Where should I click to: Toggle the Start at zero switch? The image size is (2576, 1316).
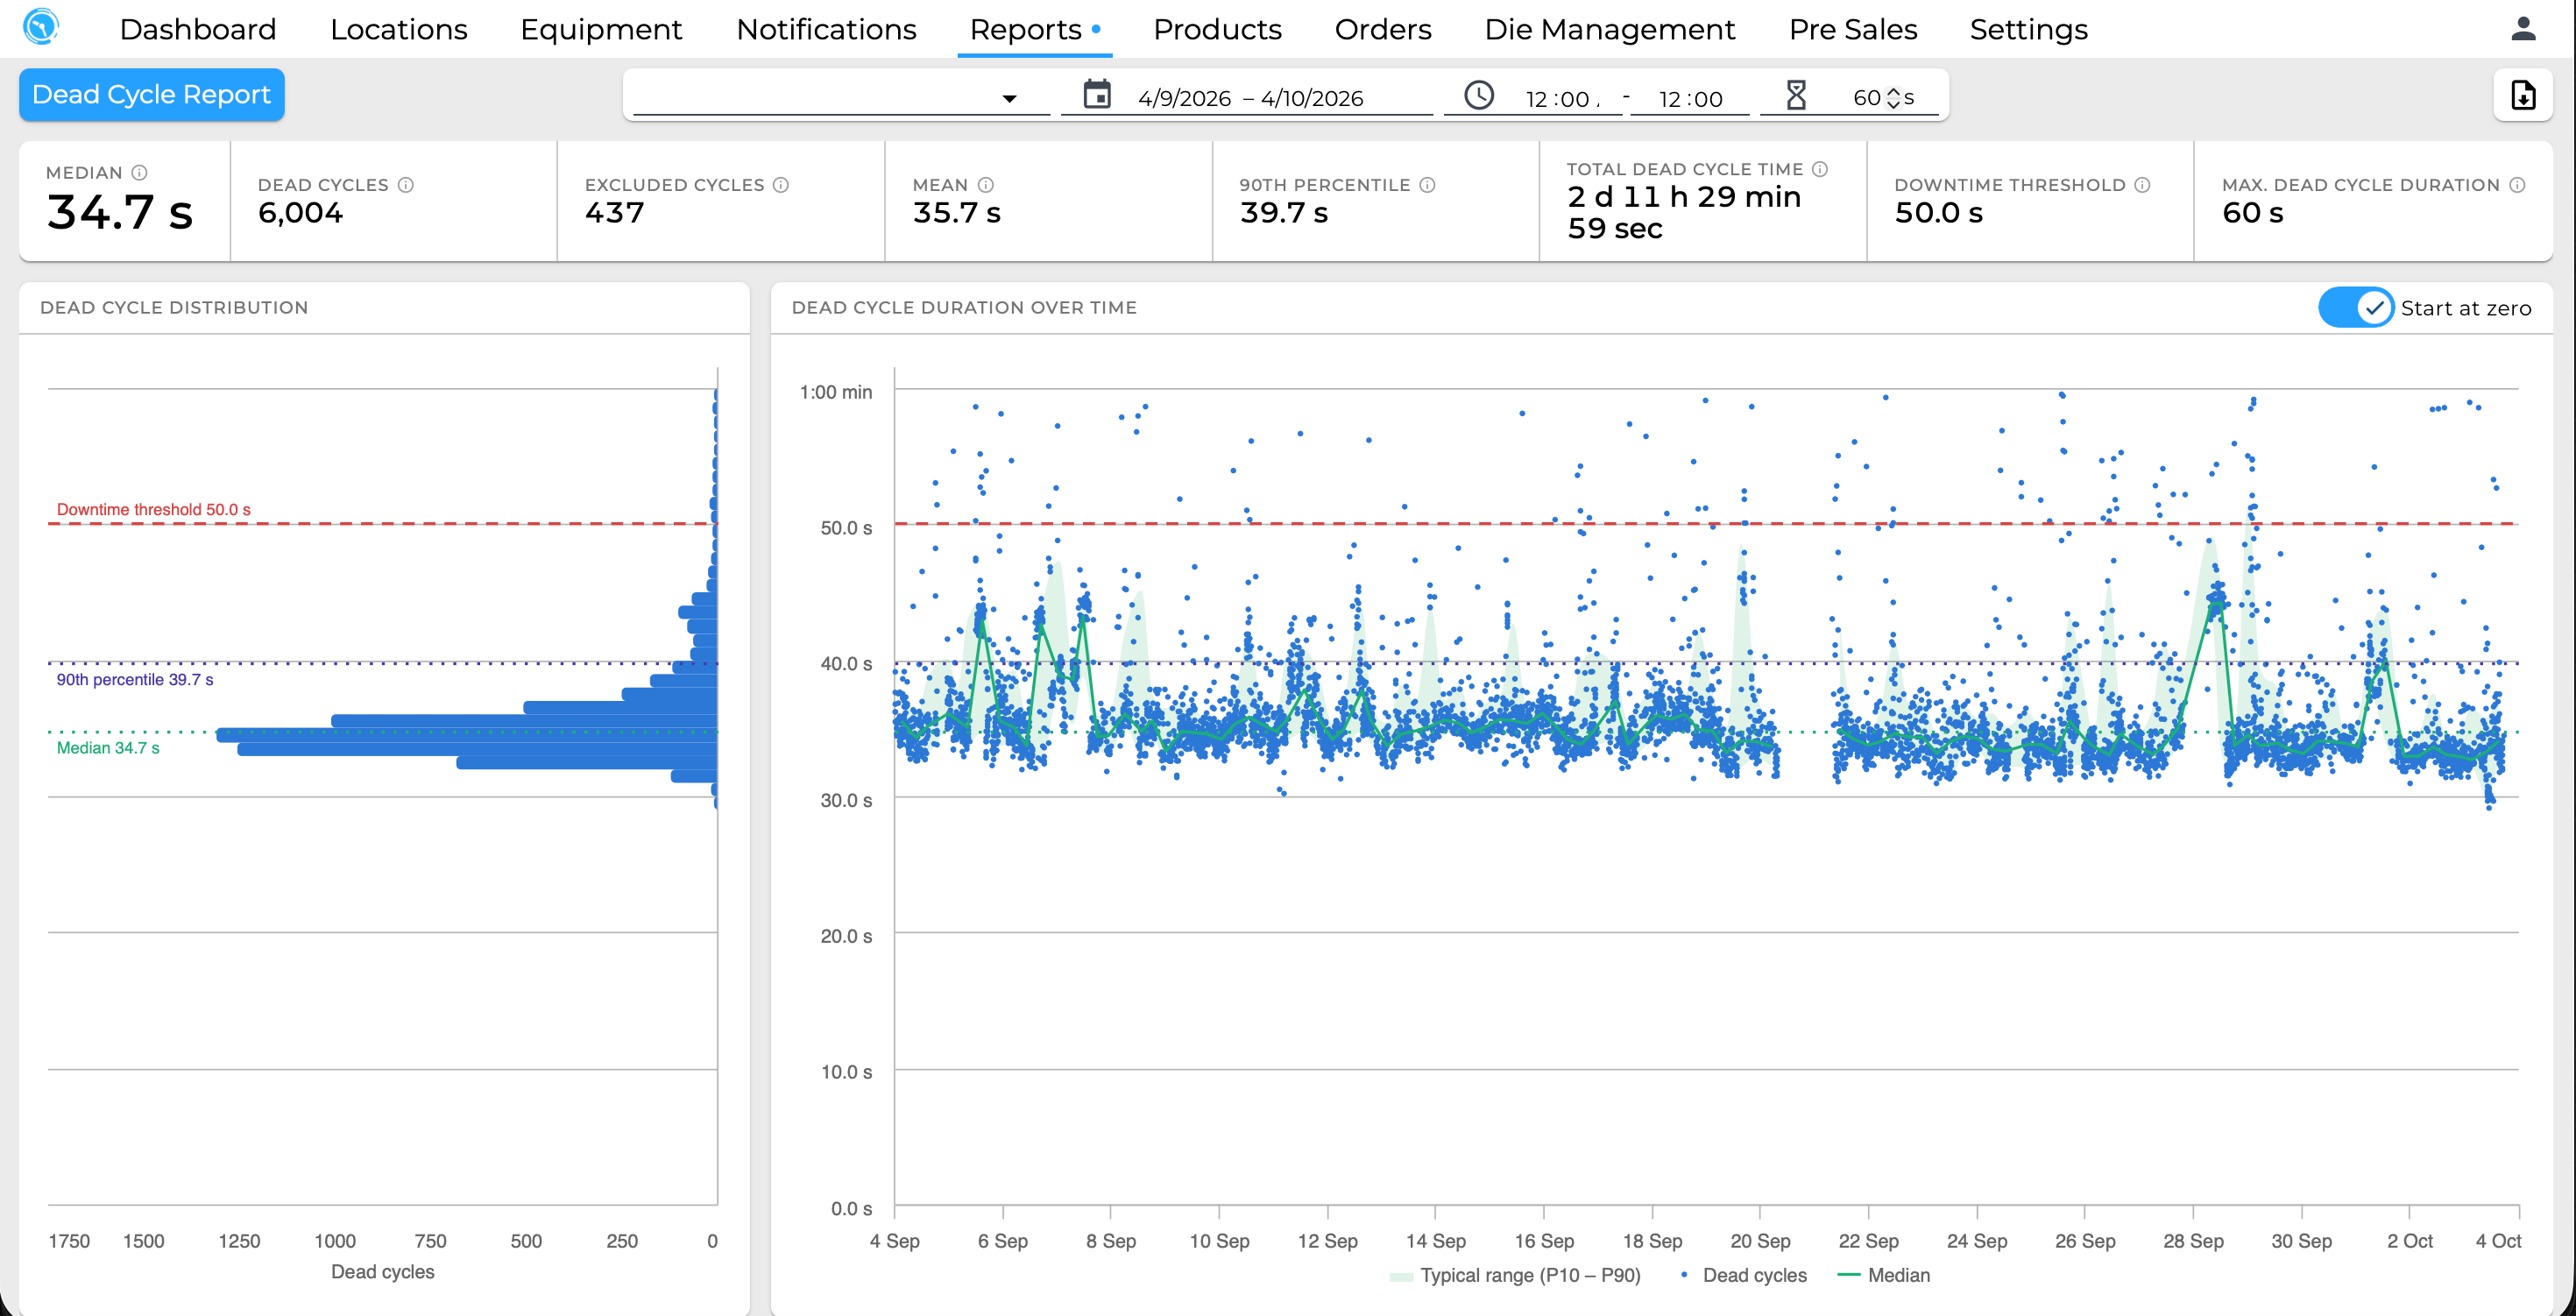coord(2356,308)
